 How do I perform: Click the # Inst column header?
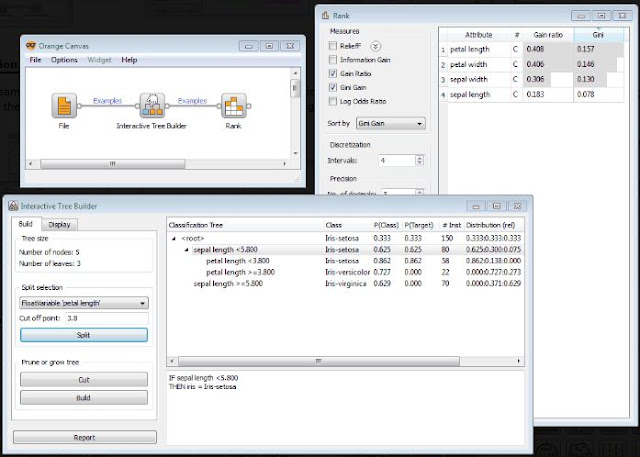pos(451,225)
